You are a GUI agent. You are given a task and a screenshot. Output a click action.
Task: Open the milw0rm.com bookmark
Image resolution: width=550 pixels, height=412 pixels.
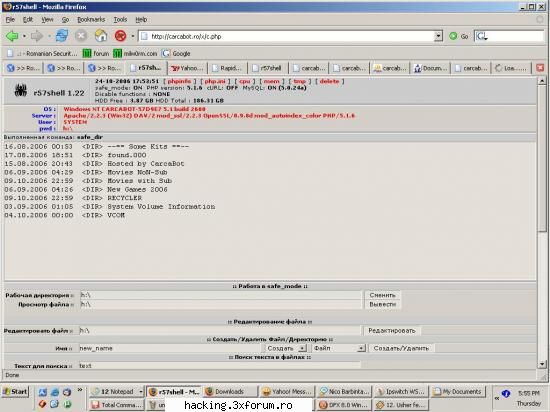point(135,54)
